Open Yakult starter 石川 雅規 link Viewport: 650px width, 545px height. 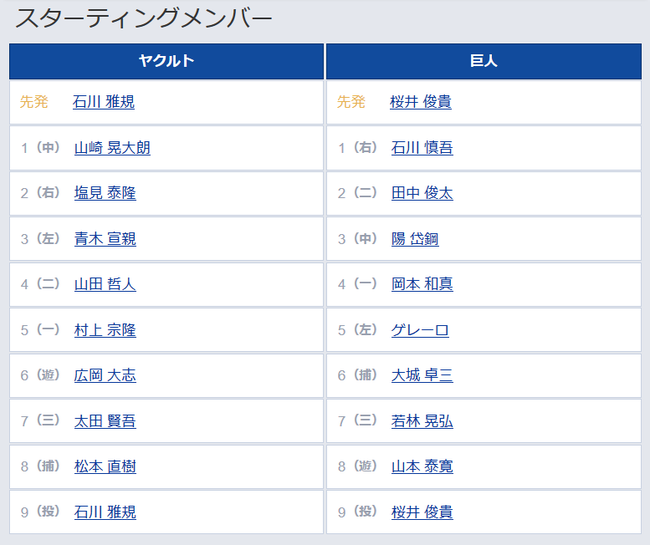point(104,102)
